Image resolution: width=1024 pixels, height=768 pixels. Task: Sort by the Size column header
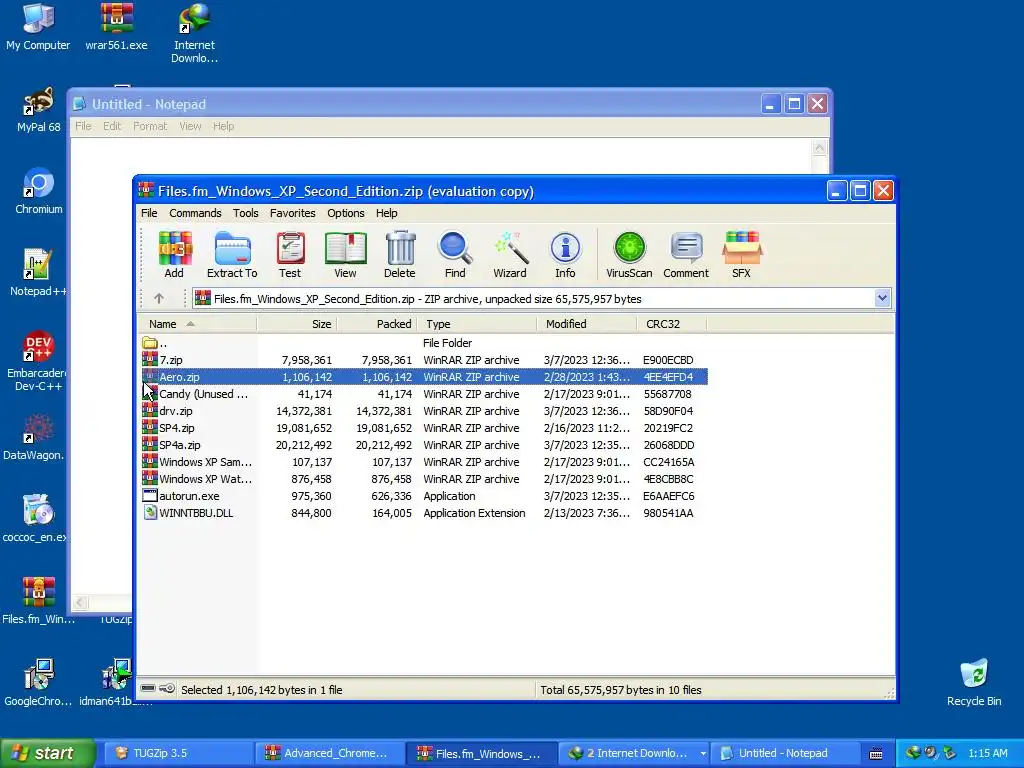(x=296, y=324)
